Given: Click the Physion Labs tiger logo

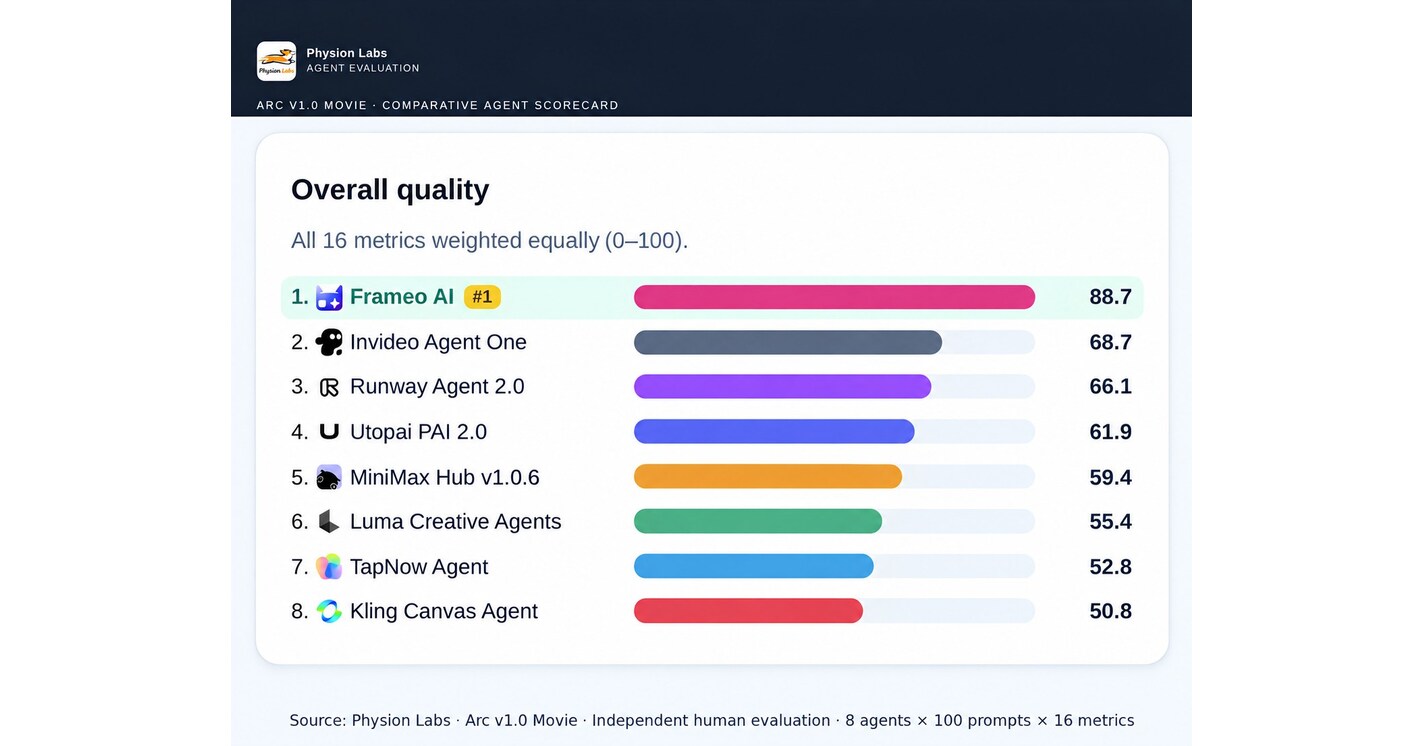Looking at the screenshot, I should click(276, 61).
